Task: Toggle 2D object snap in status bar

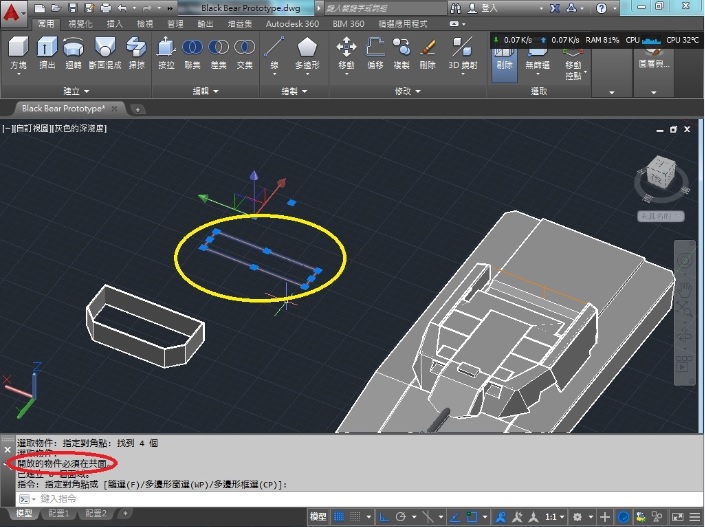Action: pyautogui.click(x=472, y=517)
